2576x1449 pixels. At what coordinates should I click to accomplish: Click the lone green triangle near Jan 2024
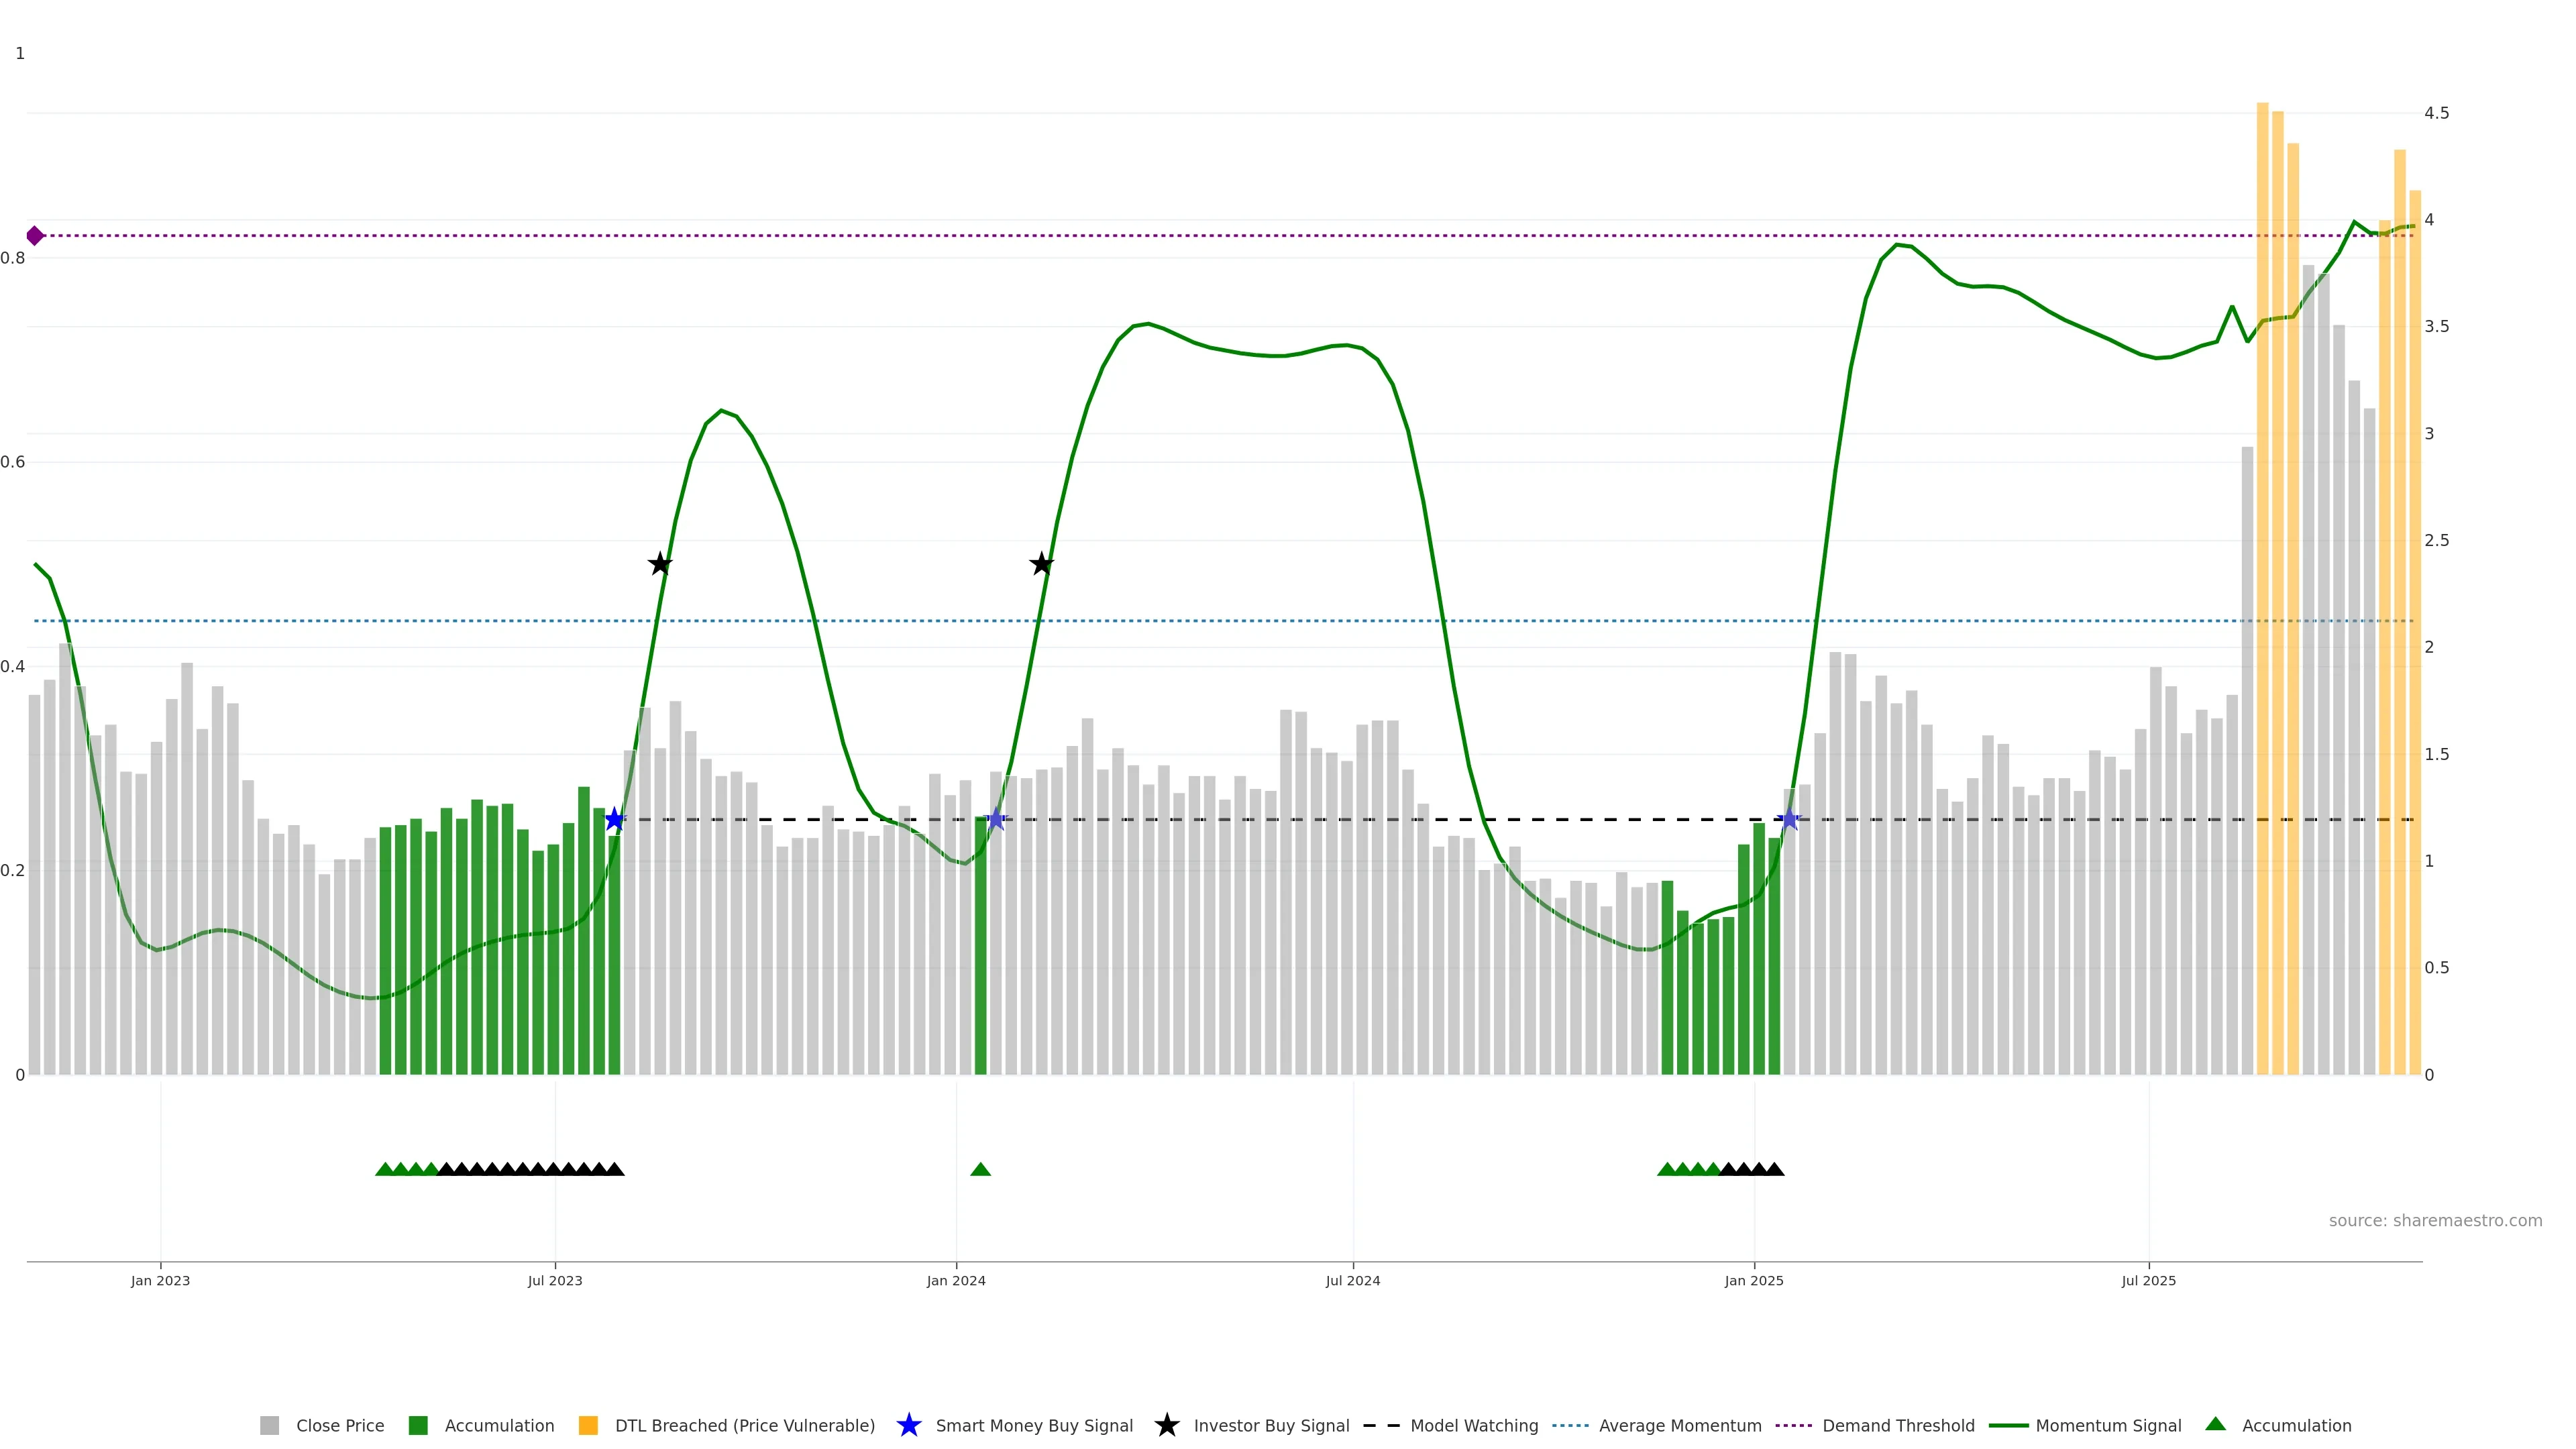pos(980,1169)
